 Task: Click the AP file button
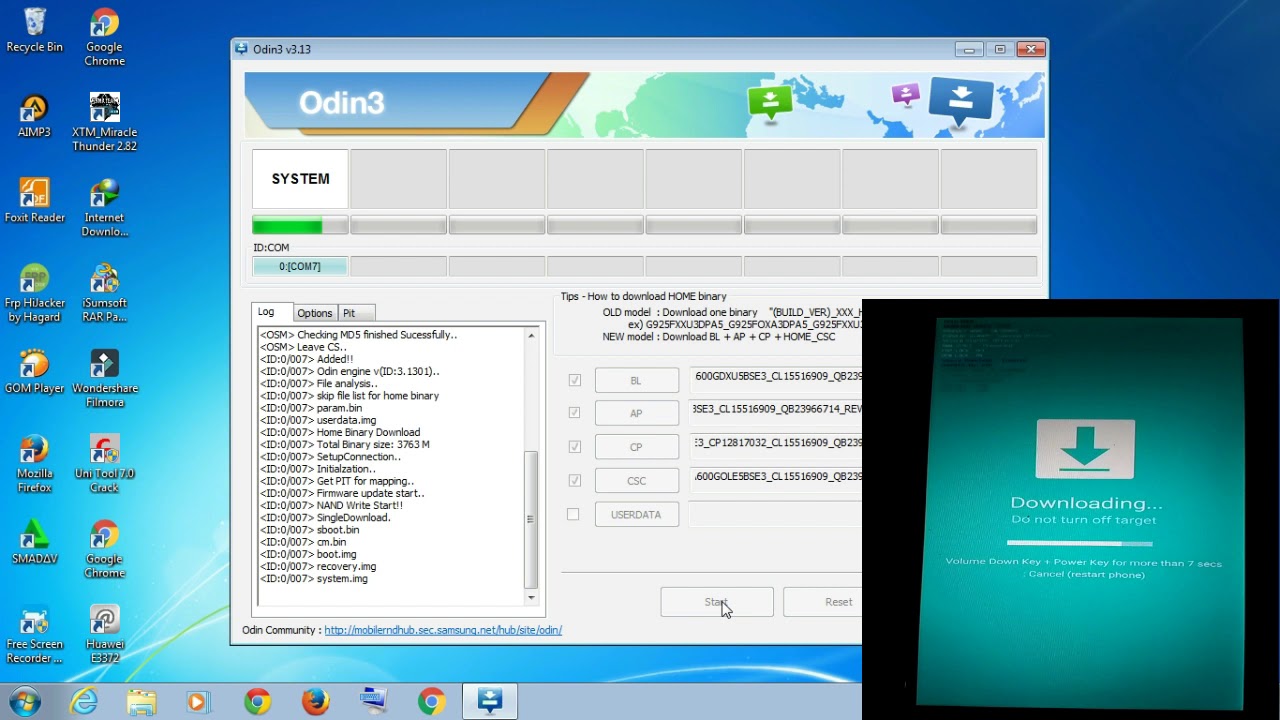pyautogui.click(x=636, y=413)
